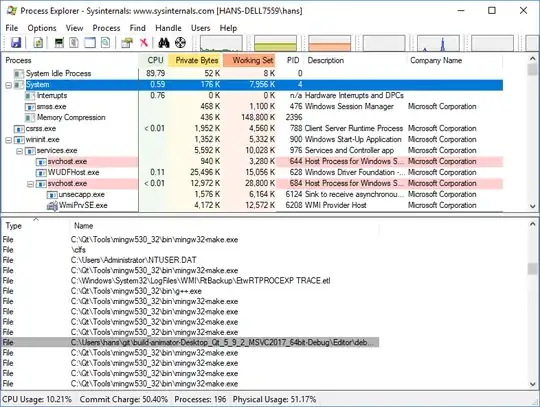Toggle the Show Process Tree toolbar icon

(74, 43)
